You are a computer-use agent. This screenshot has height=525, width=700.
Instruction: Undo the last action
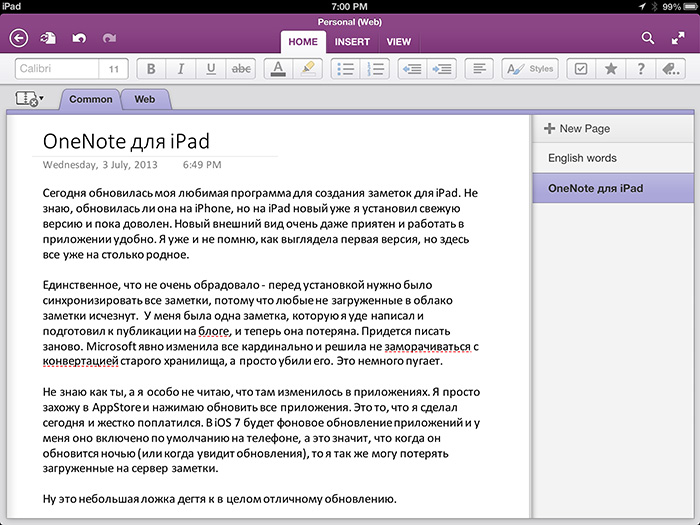point(79,38)
